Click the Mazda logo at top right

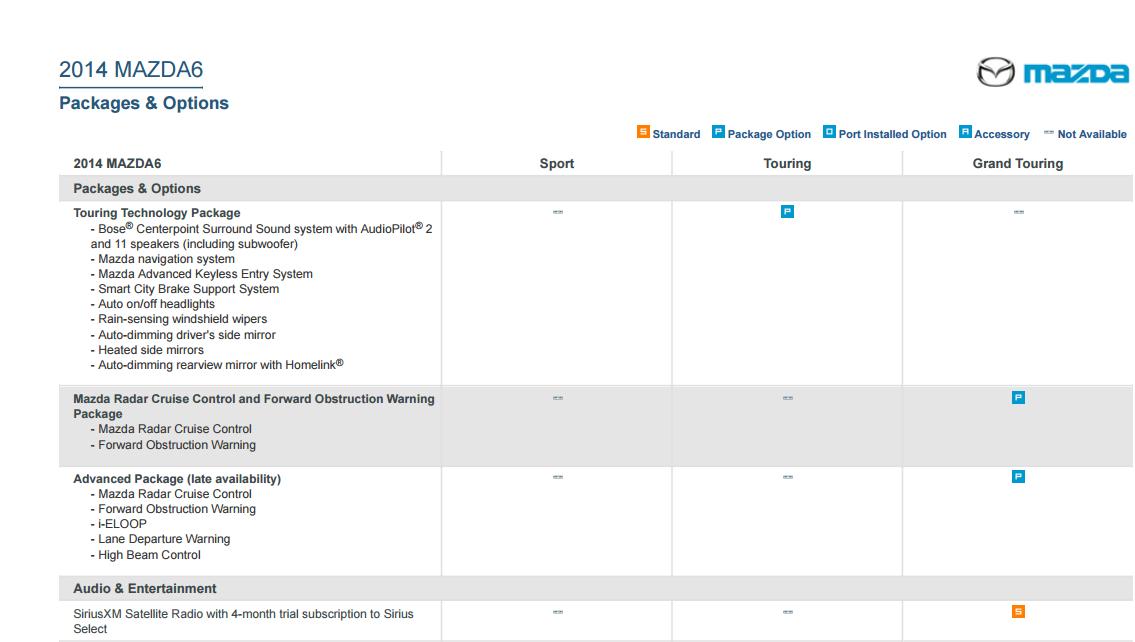pyautogui.click(x=1053, y=73)
